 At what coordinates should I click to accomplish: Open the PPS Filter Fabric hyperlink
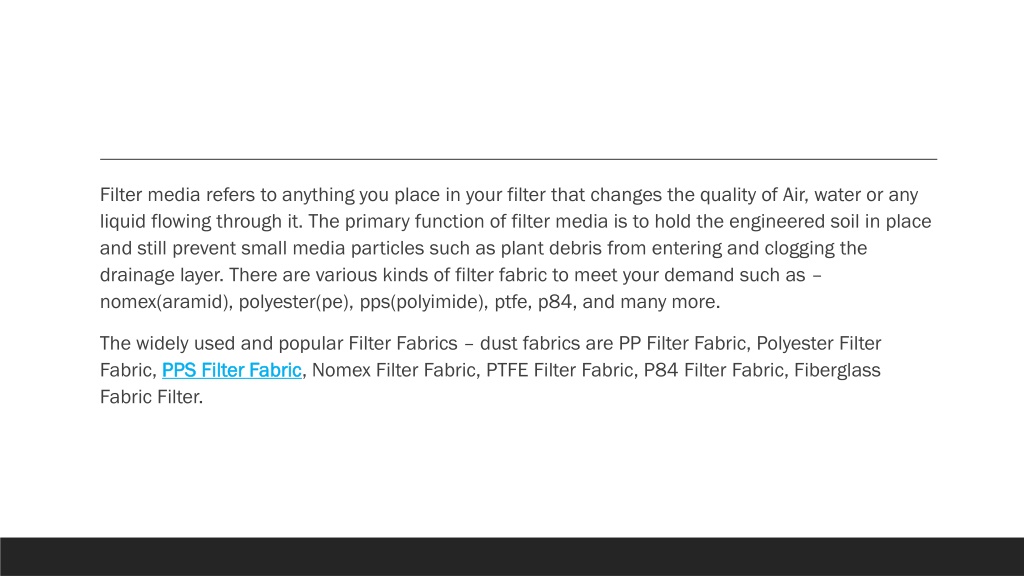pos(231,370)
